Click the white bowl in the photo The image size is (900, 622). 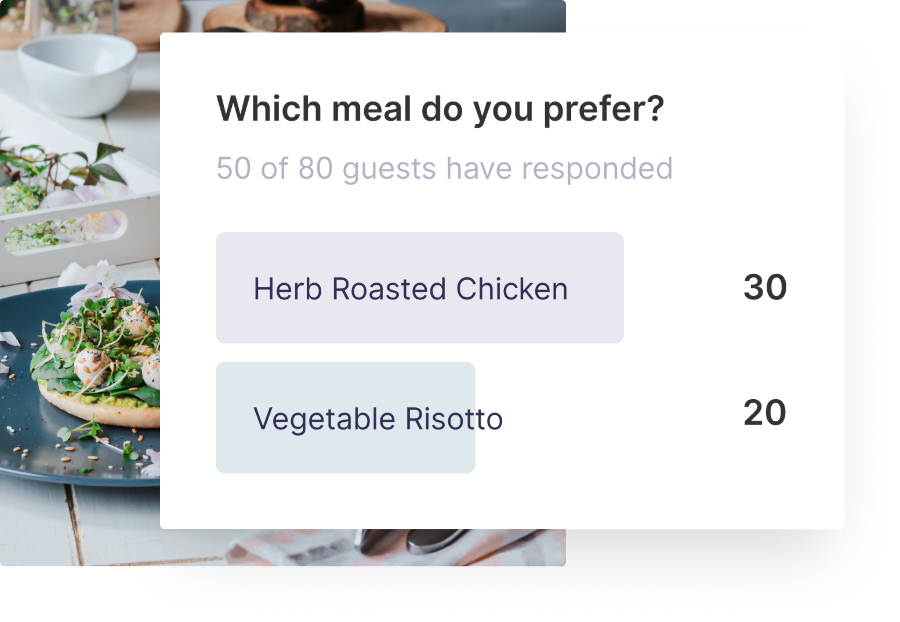[77, 75]
